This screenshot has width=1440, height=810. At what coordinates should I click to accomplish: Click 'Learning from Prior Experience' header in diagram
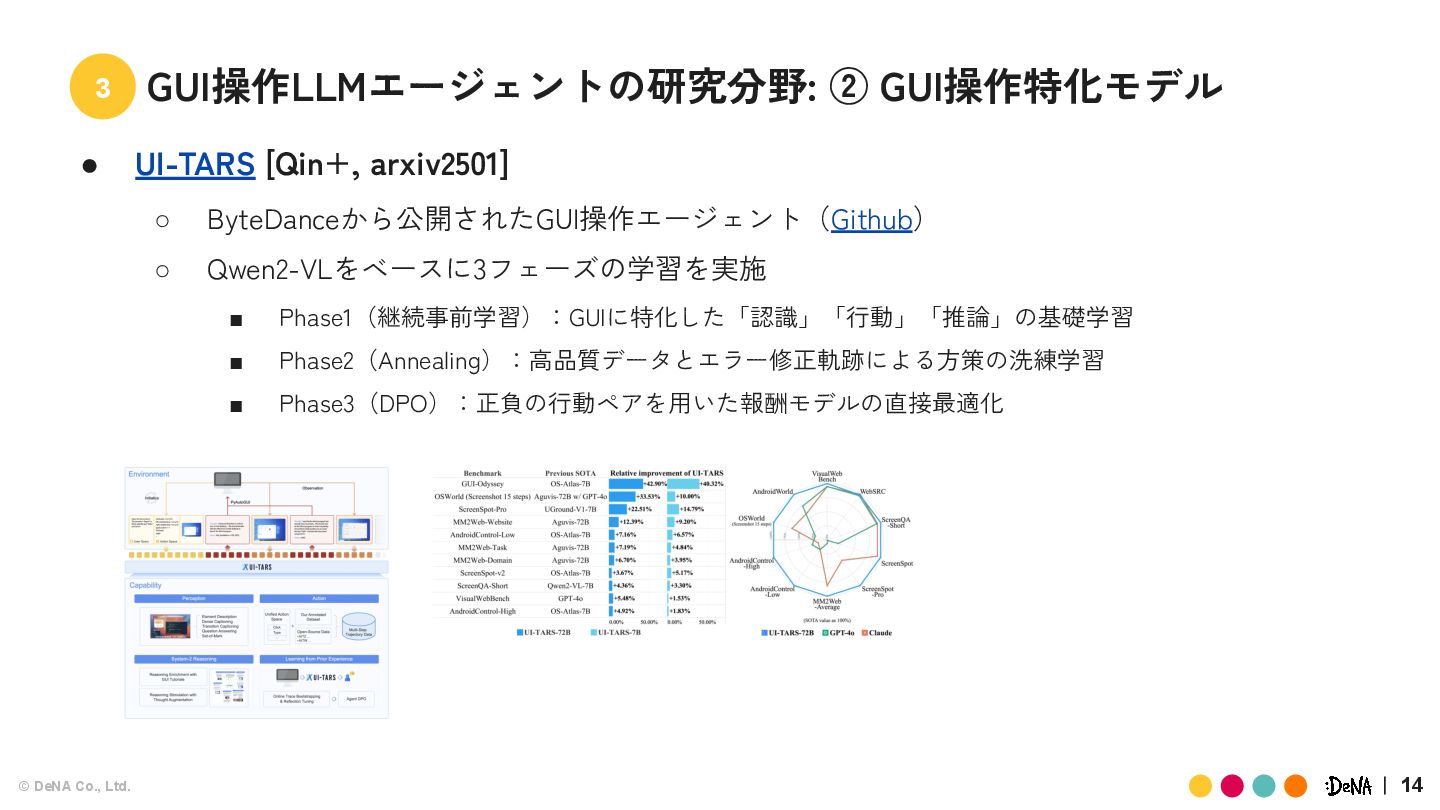pos(319,659)
